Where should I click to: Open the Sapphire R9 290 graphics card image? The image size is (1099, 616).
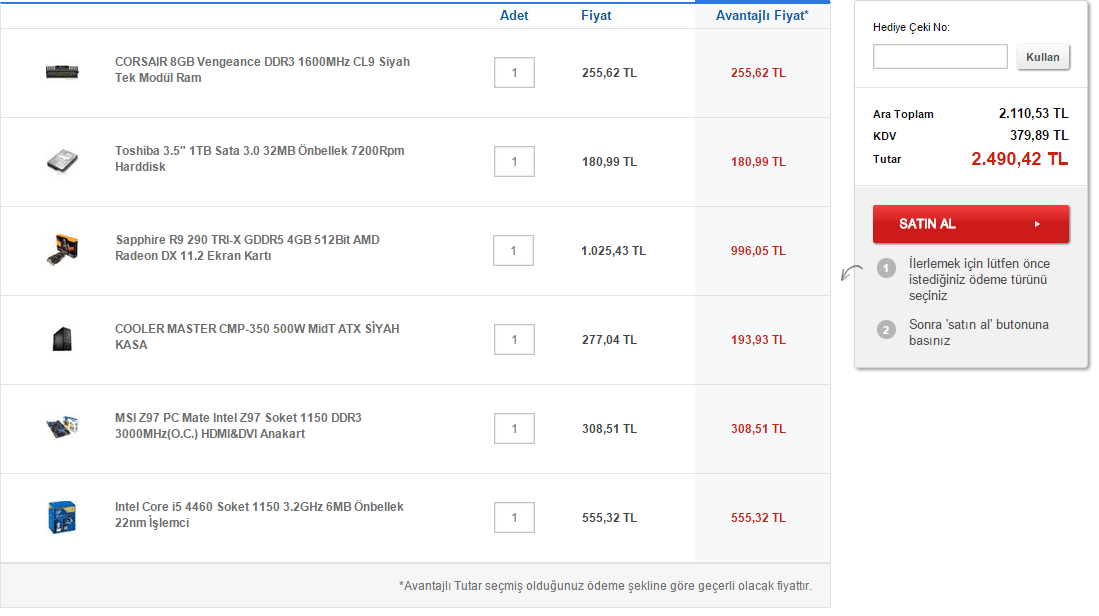[x=62, y=249]
